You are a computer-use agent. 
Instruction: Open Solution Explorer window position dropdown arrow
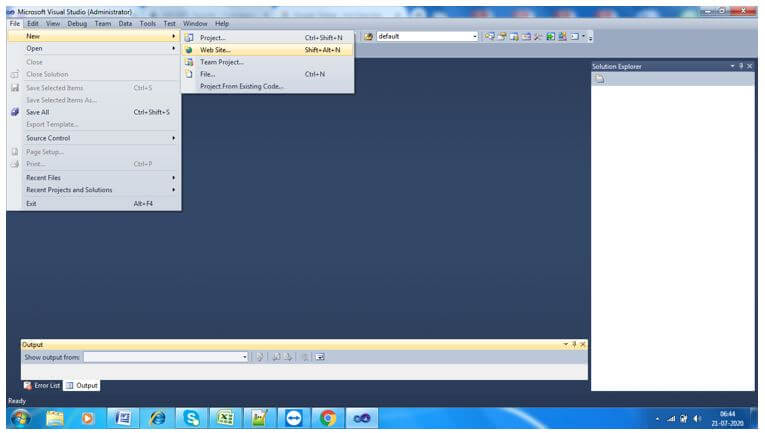(732, 66)
